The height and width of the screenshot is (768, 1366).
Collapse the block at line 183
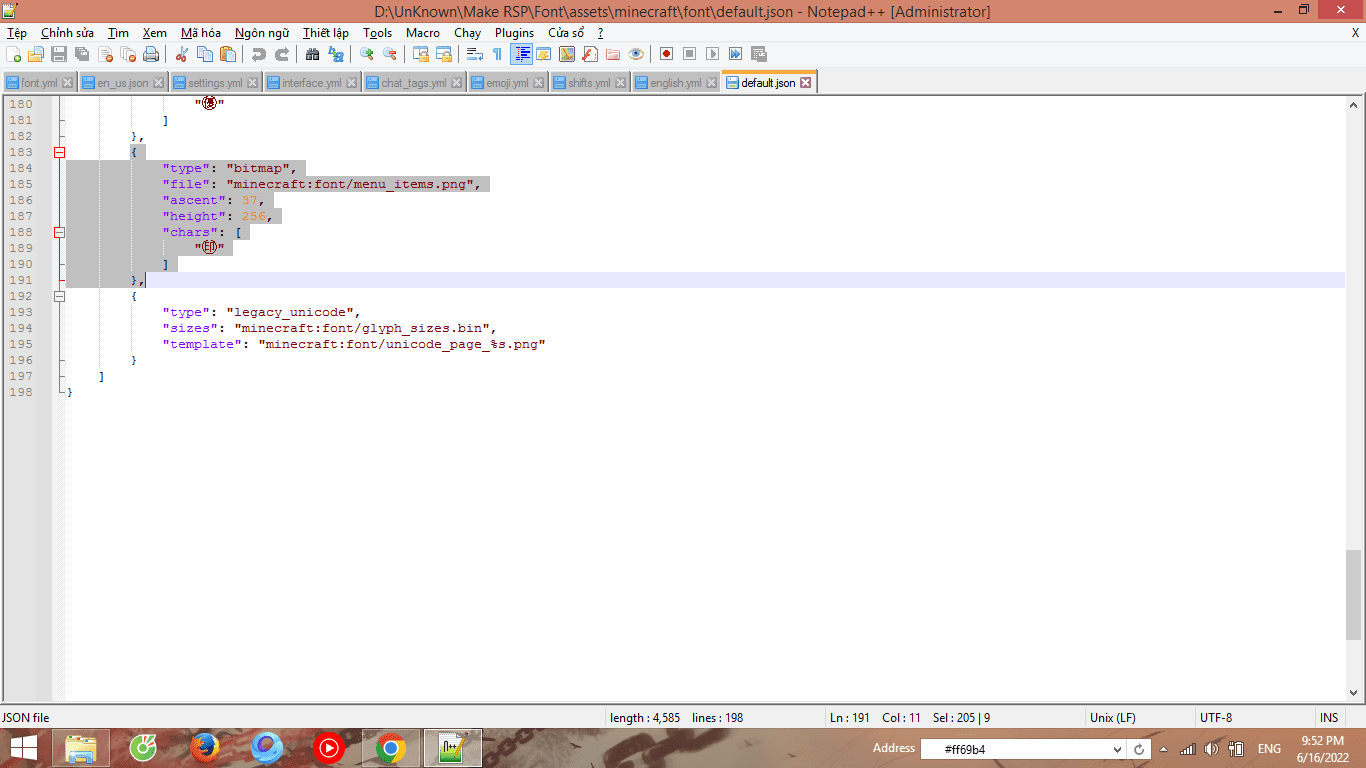point(59,152)
